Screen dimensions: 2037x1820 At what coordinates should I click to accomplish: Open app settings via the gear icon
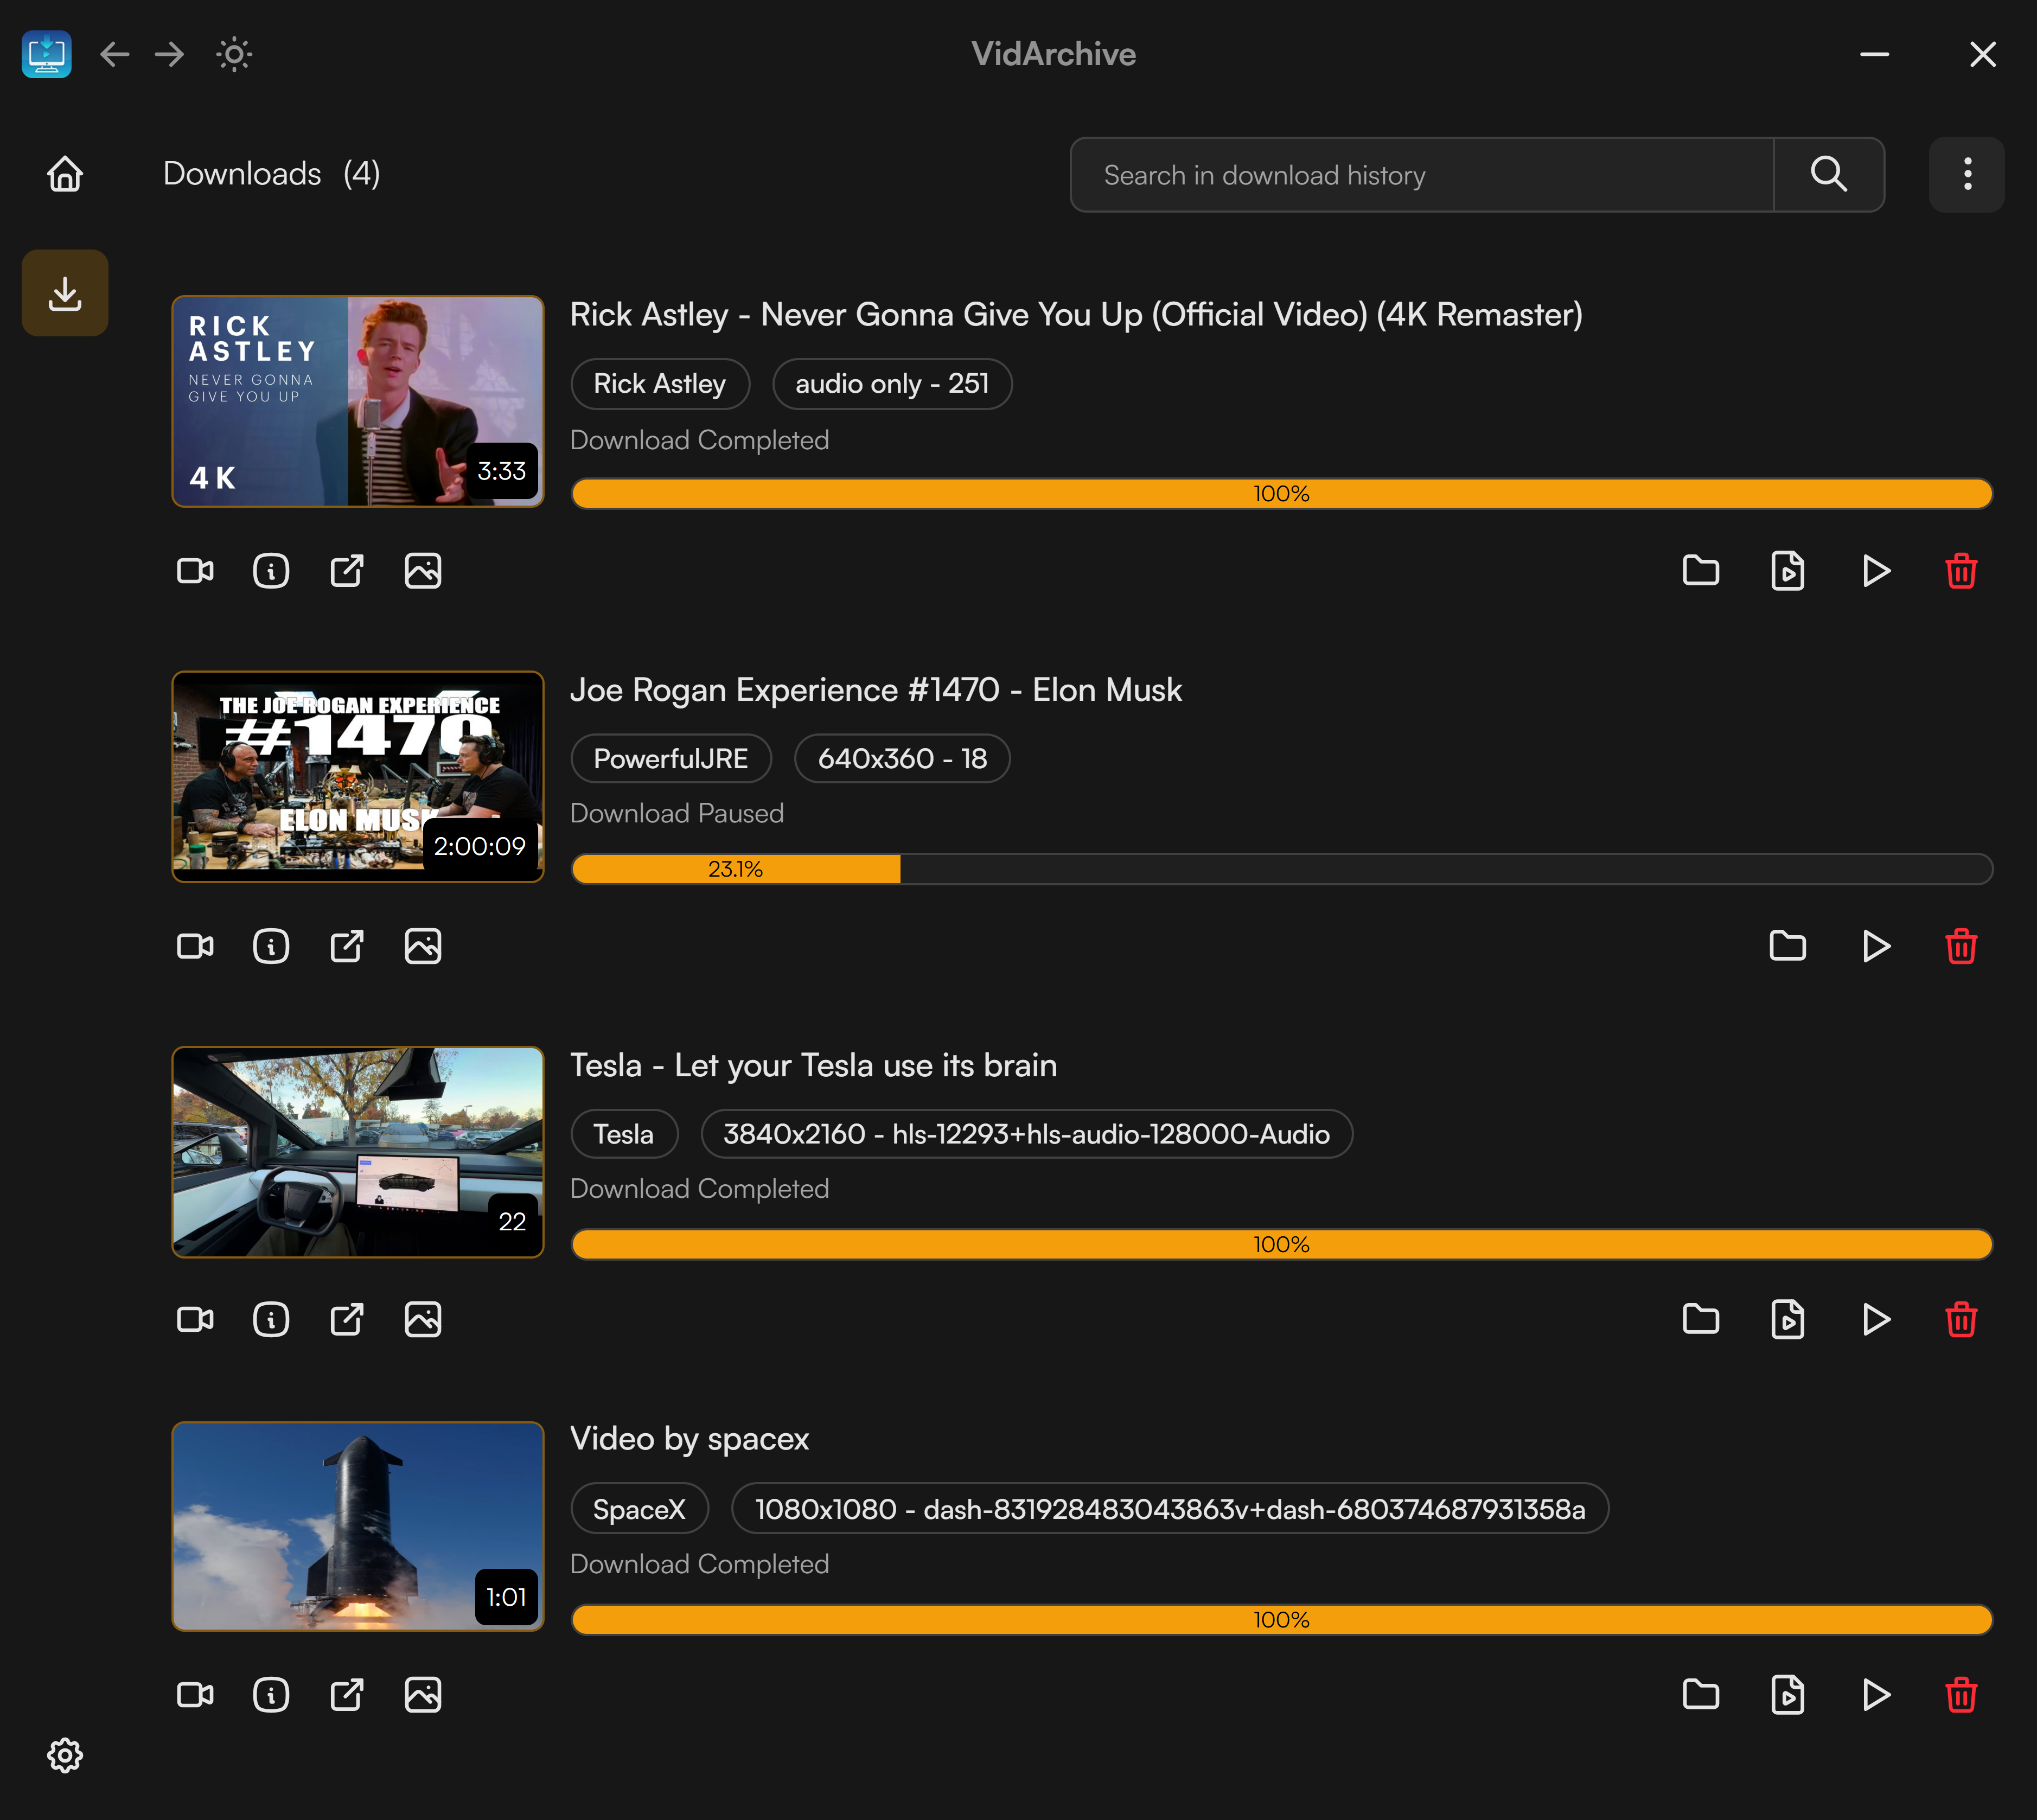pyautogui.click(x=66, y=1756)
